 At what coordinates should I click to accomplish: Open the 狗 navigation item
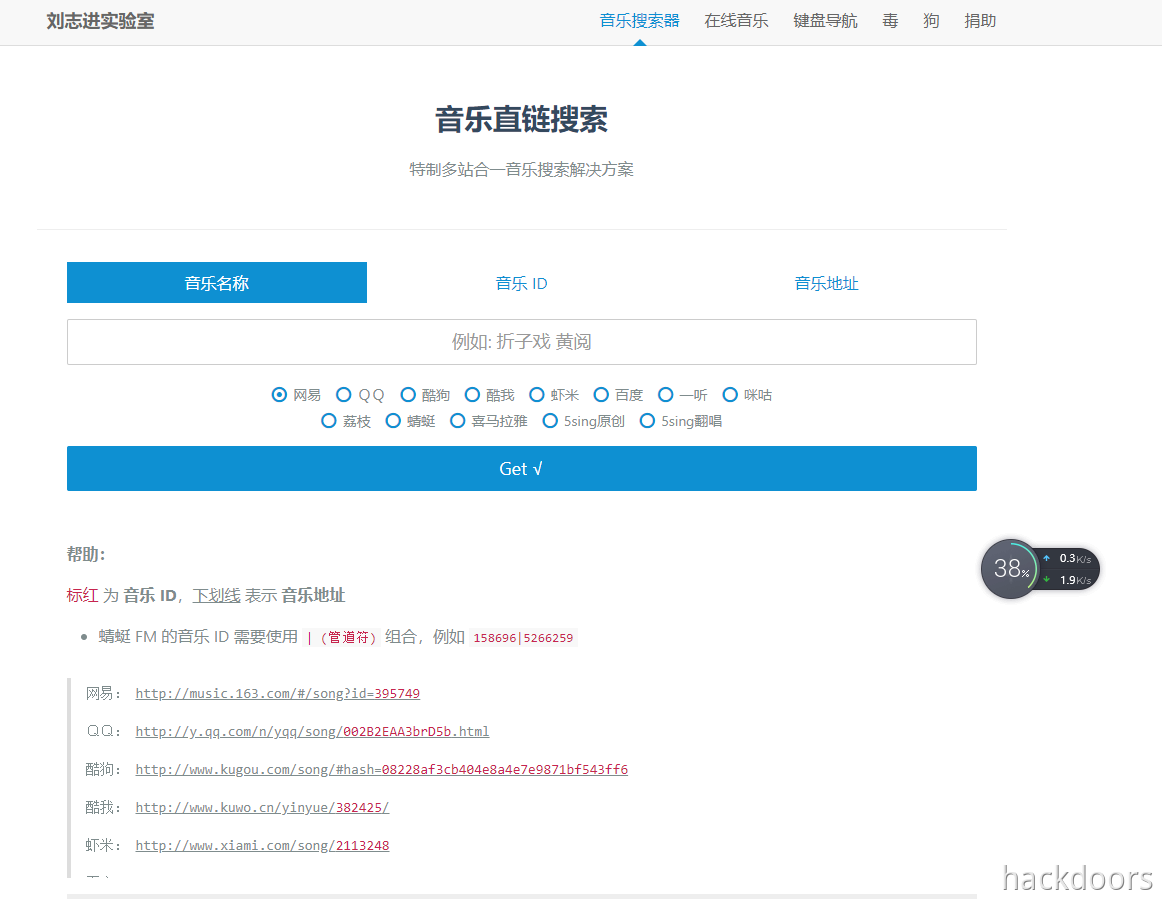[931, 21]
